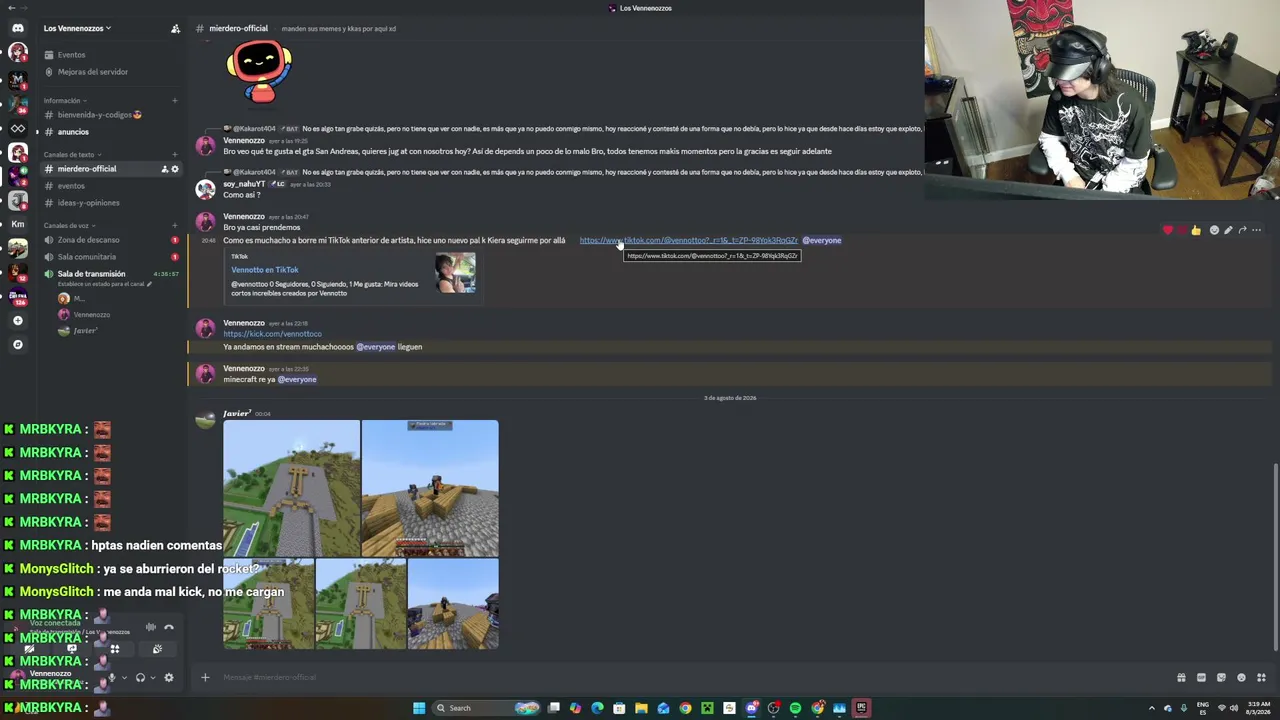Open Discord direct messages home icon
The height and width of the screenshot is (720, 1280).
[x=17, y=28]
